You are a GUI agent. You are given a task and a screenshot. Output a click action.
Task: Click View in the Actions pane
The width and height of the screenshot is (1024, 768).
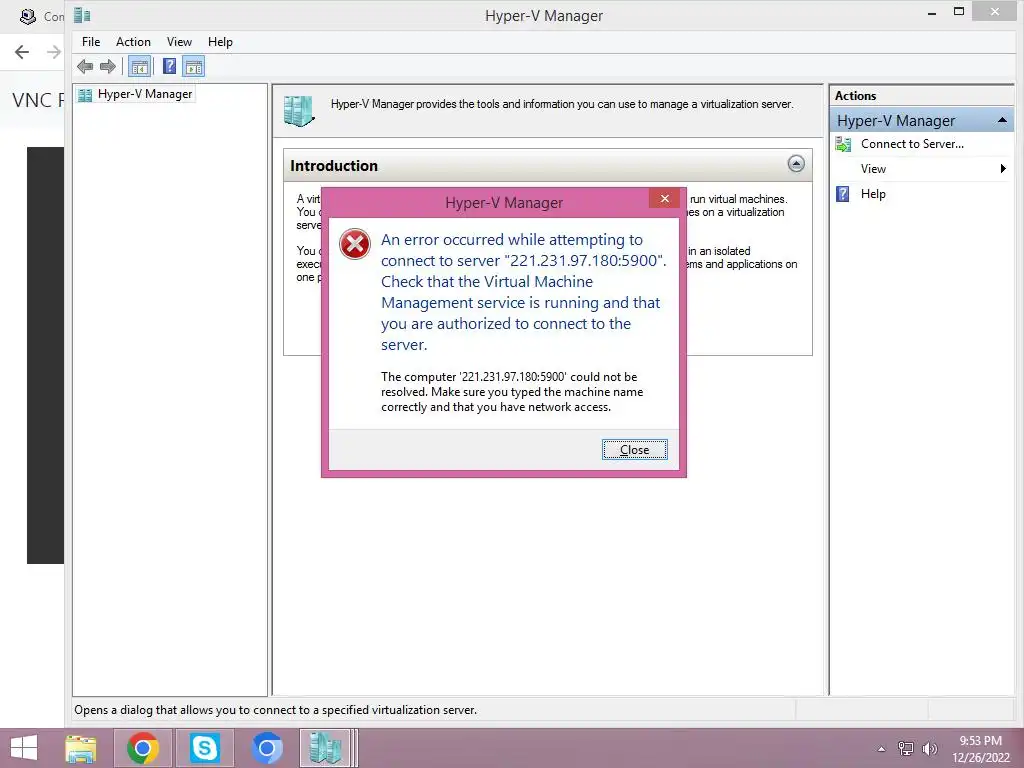(x=873, y=168)
